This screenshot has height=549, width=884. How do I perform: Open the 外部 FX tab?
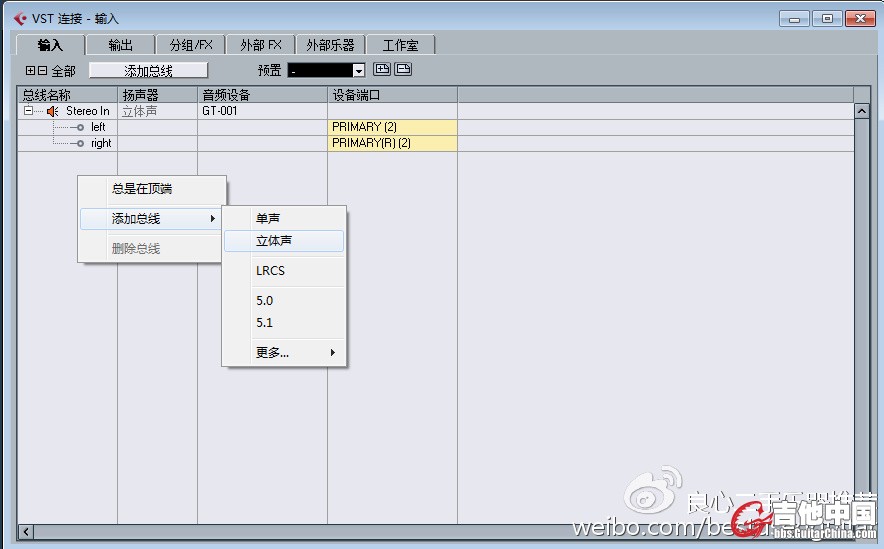click(261, 45)
